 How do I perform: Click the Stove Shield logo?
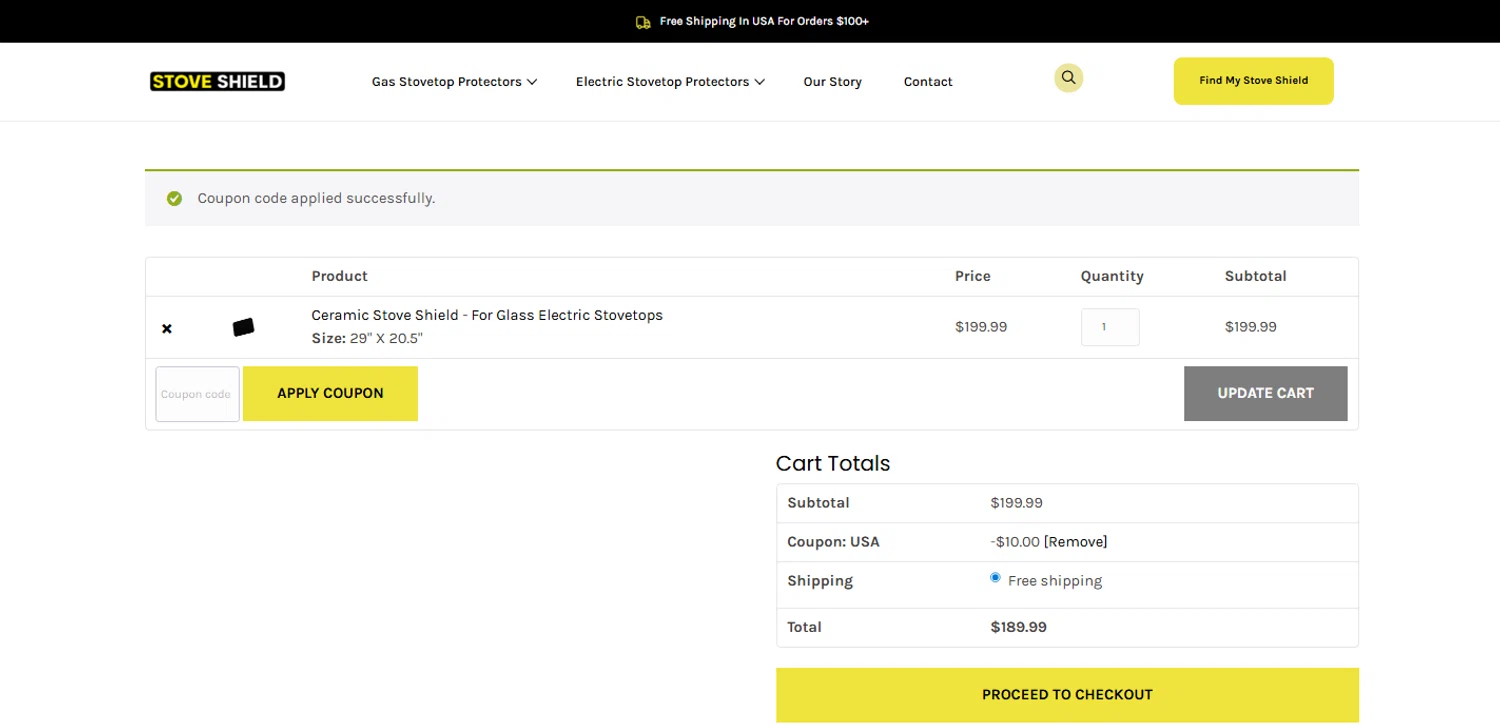pyautogui.click(x=217, y=81)
